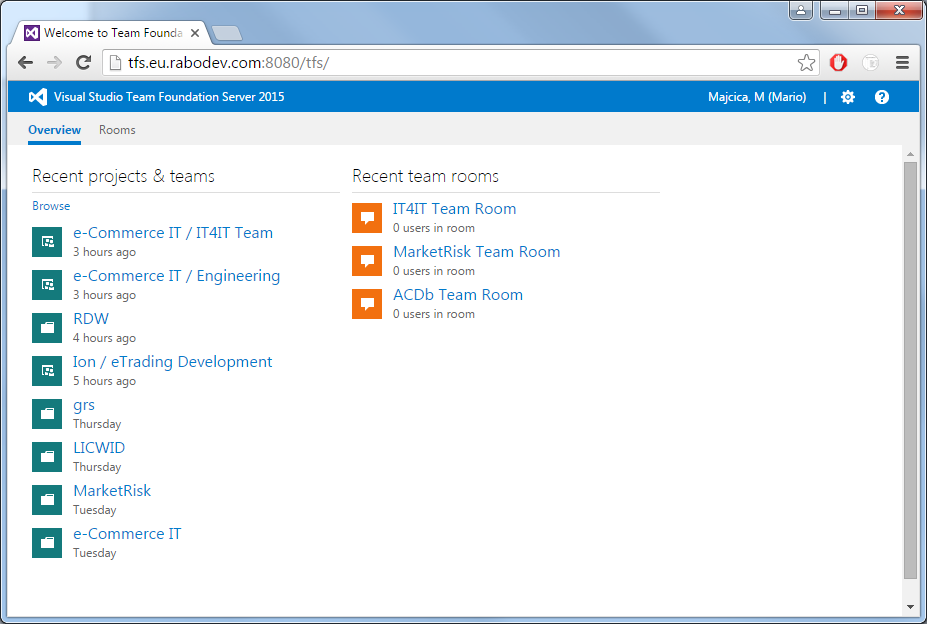This screenshot has height=624, width=927.
Task: Click the Visual Studio logo in header
Action: click(x=38, y=97)
